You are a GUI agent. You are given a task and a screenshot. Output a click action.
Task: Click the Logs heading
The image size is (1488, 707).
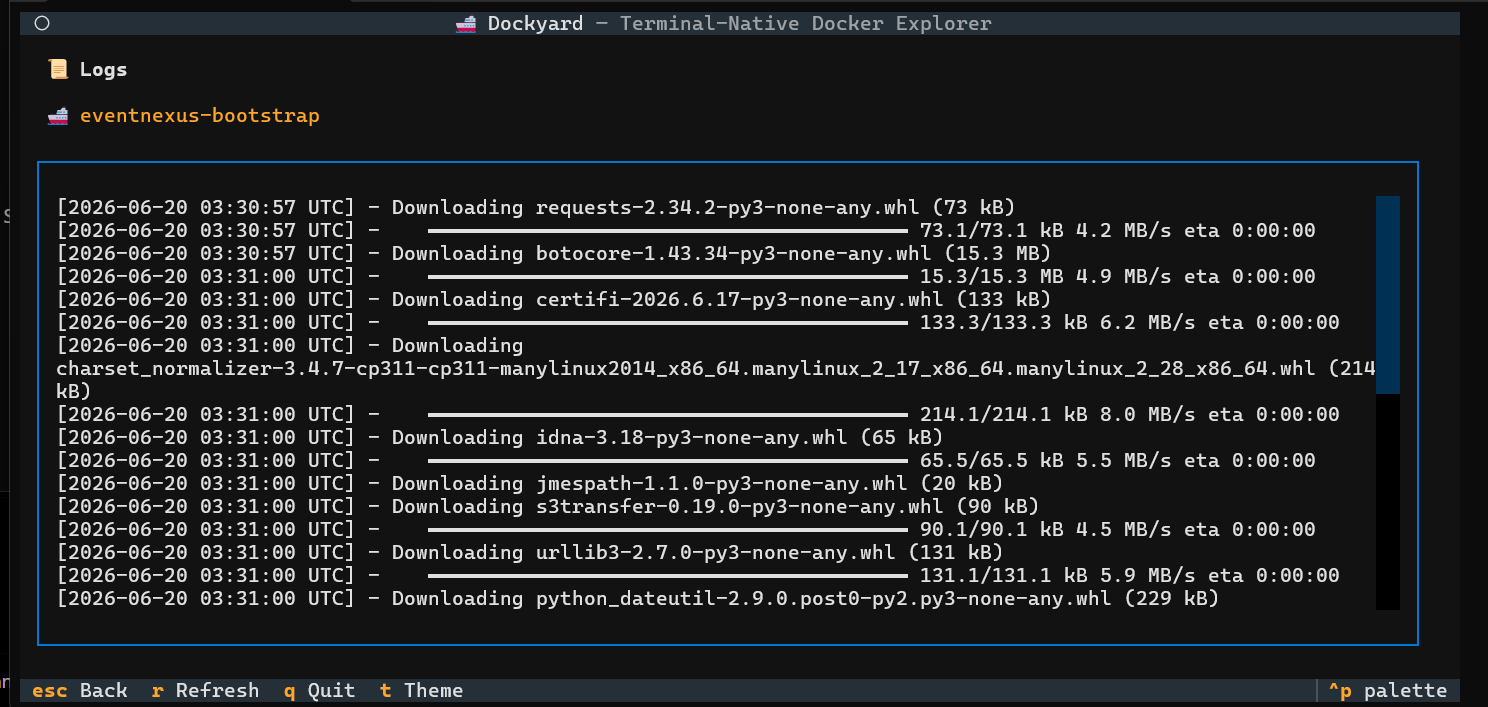click(103, 70)
